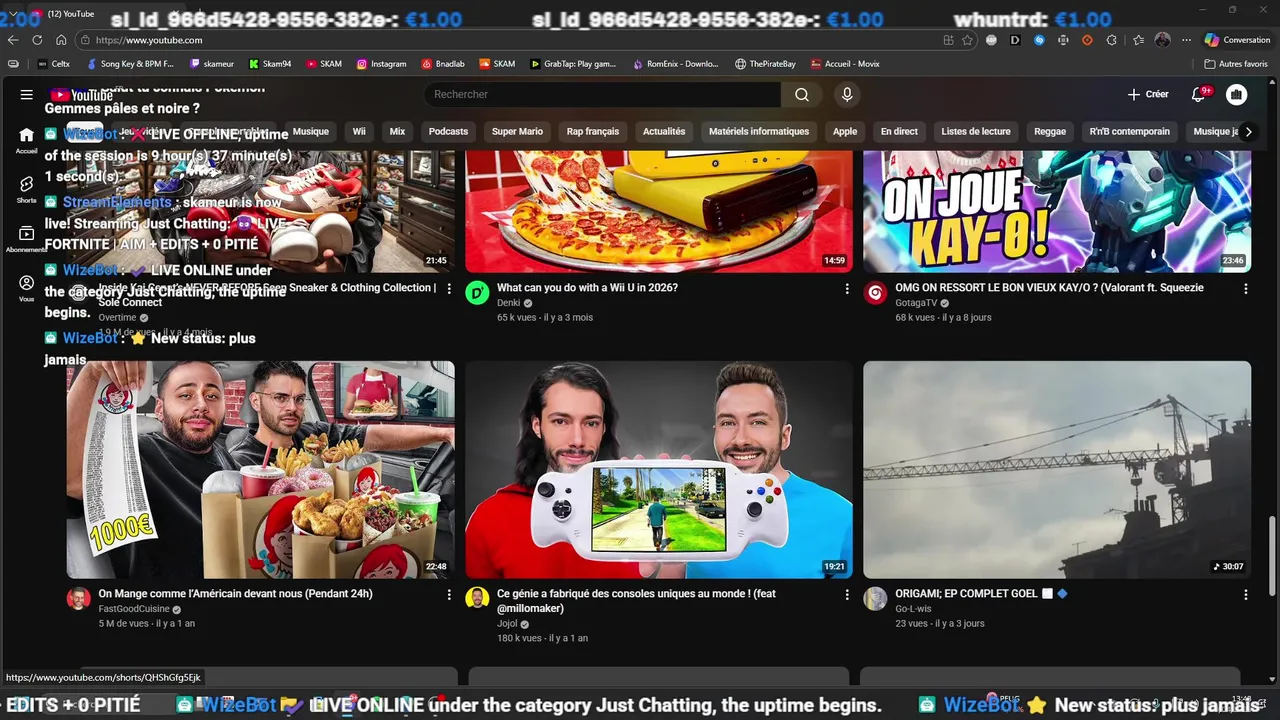Open options for Ce génie consoles video
Viewport: 1280px width, 720px height.
point(847,595)
